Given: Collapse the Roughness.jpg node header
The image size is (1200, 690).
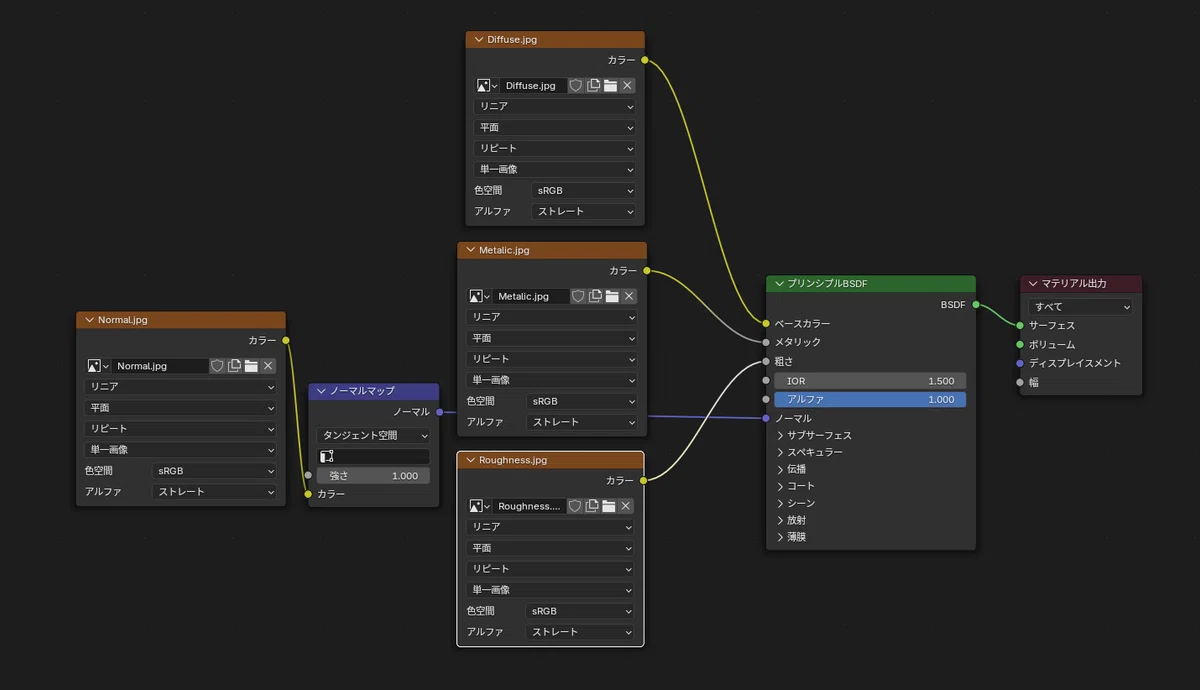Looking at the screenshot, I should click(x=470, y=460).
